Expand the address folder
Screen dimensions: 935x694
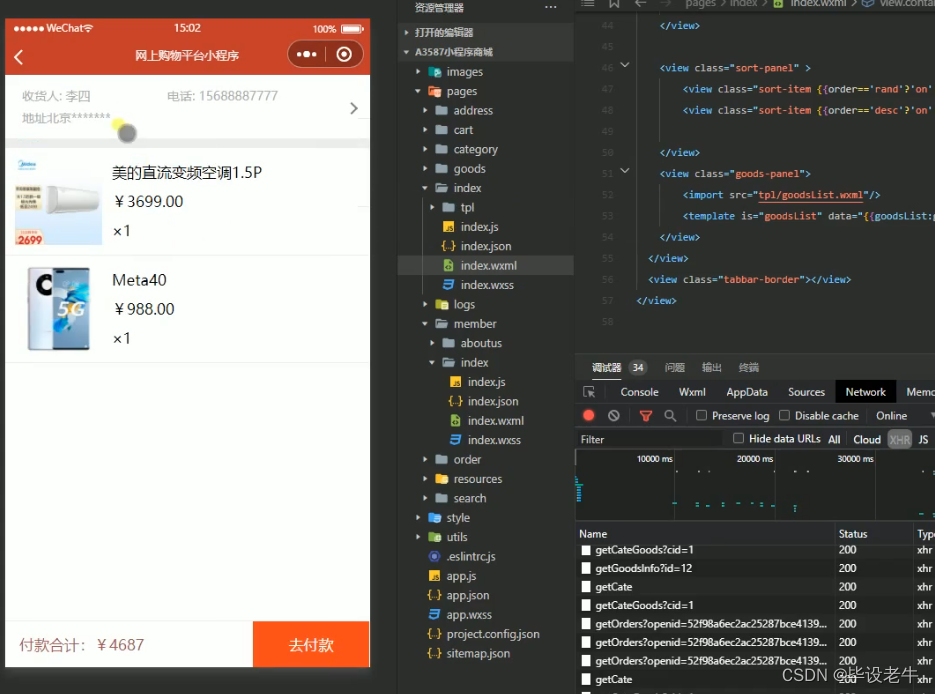point(425,110)
